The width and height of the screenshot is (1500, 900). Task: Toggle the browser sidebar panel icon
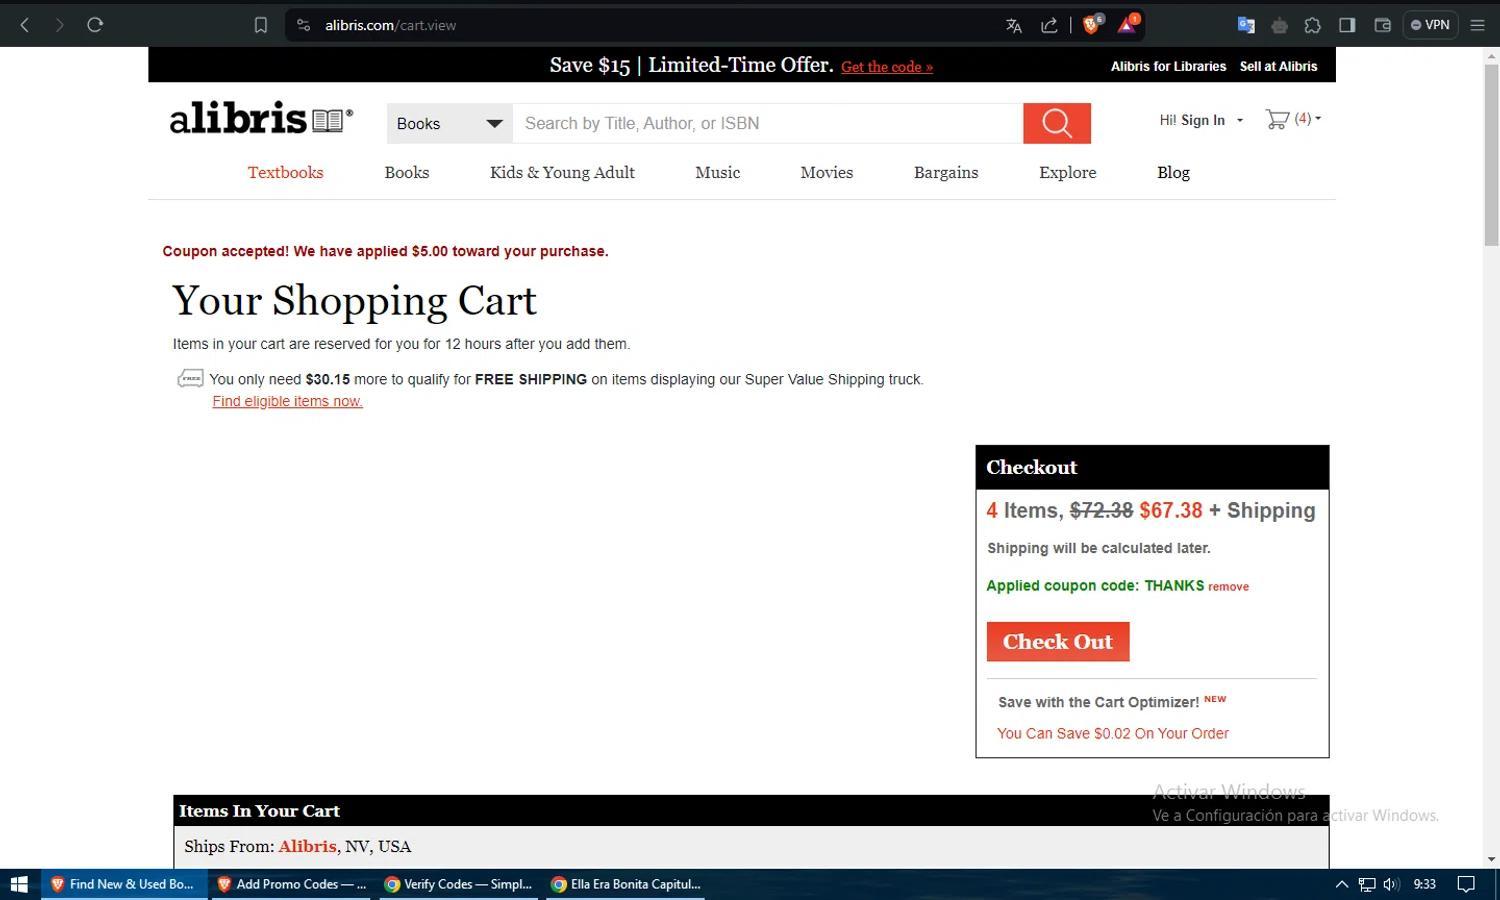pyautogui.click(x=1347, y=25)
